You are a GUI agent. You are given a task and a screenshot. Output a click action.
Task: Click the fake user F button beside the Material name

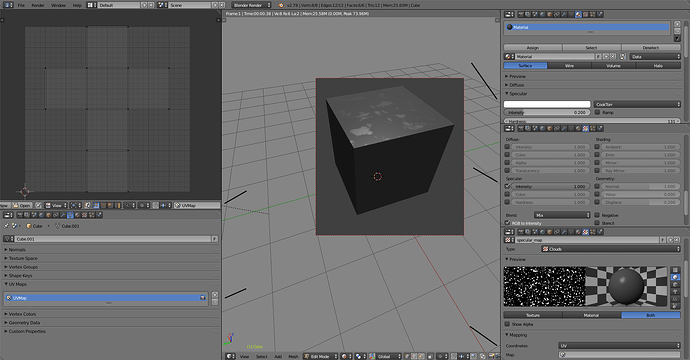point(598,56)
